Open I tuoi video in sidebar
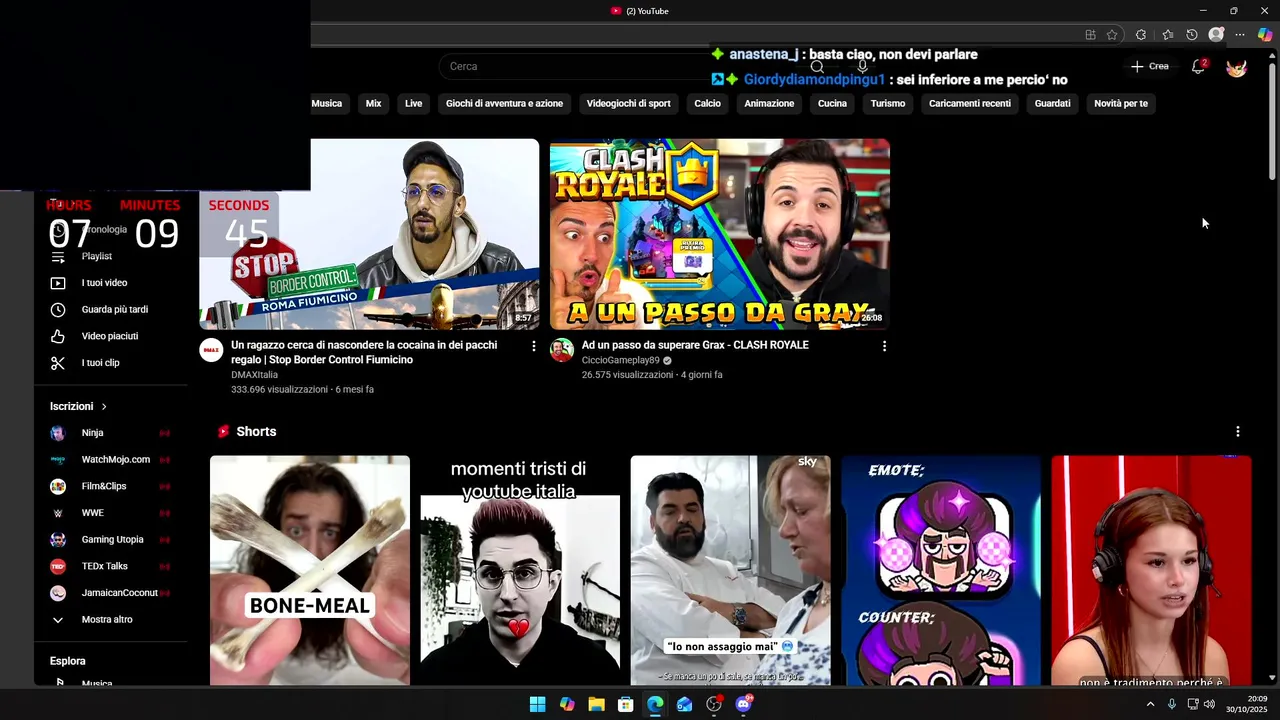The height and width of the screenshot is (720, 1280). click(x=110, y=283)
